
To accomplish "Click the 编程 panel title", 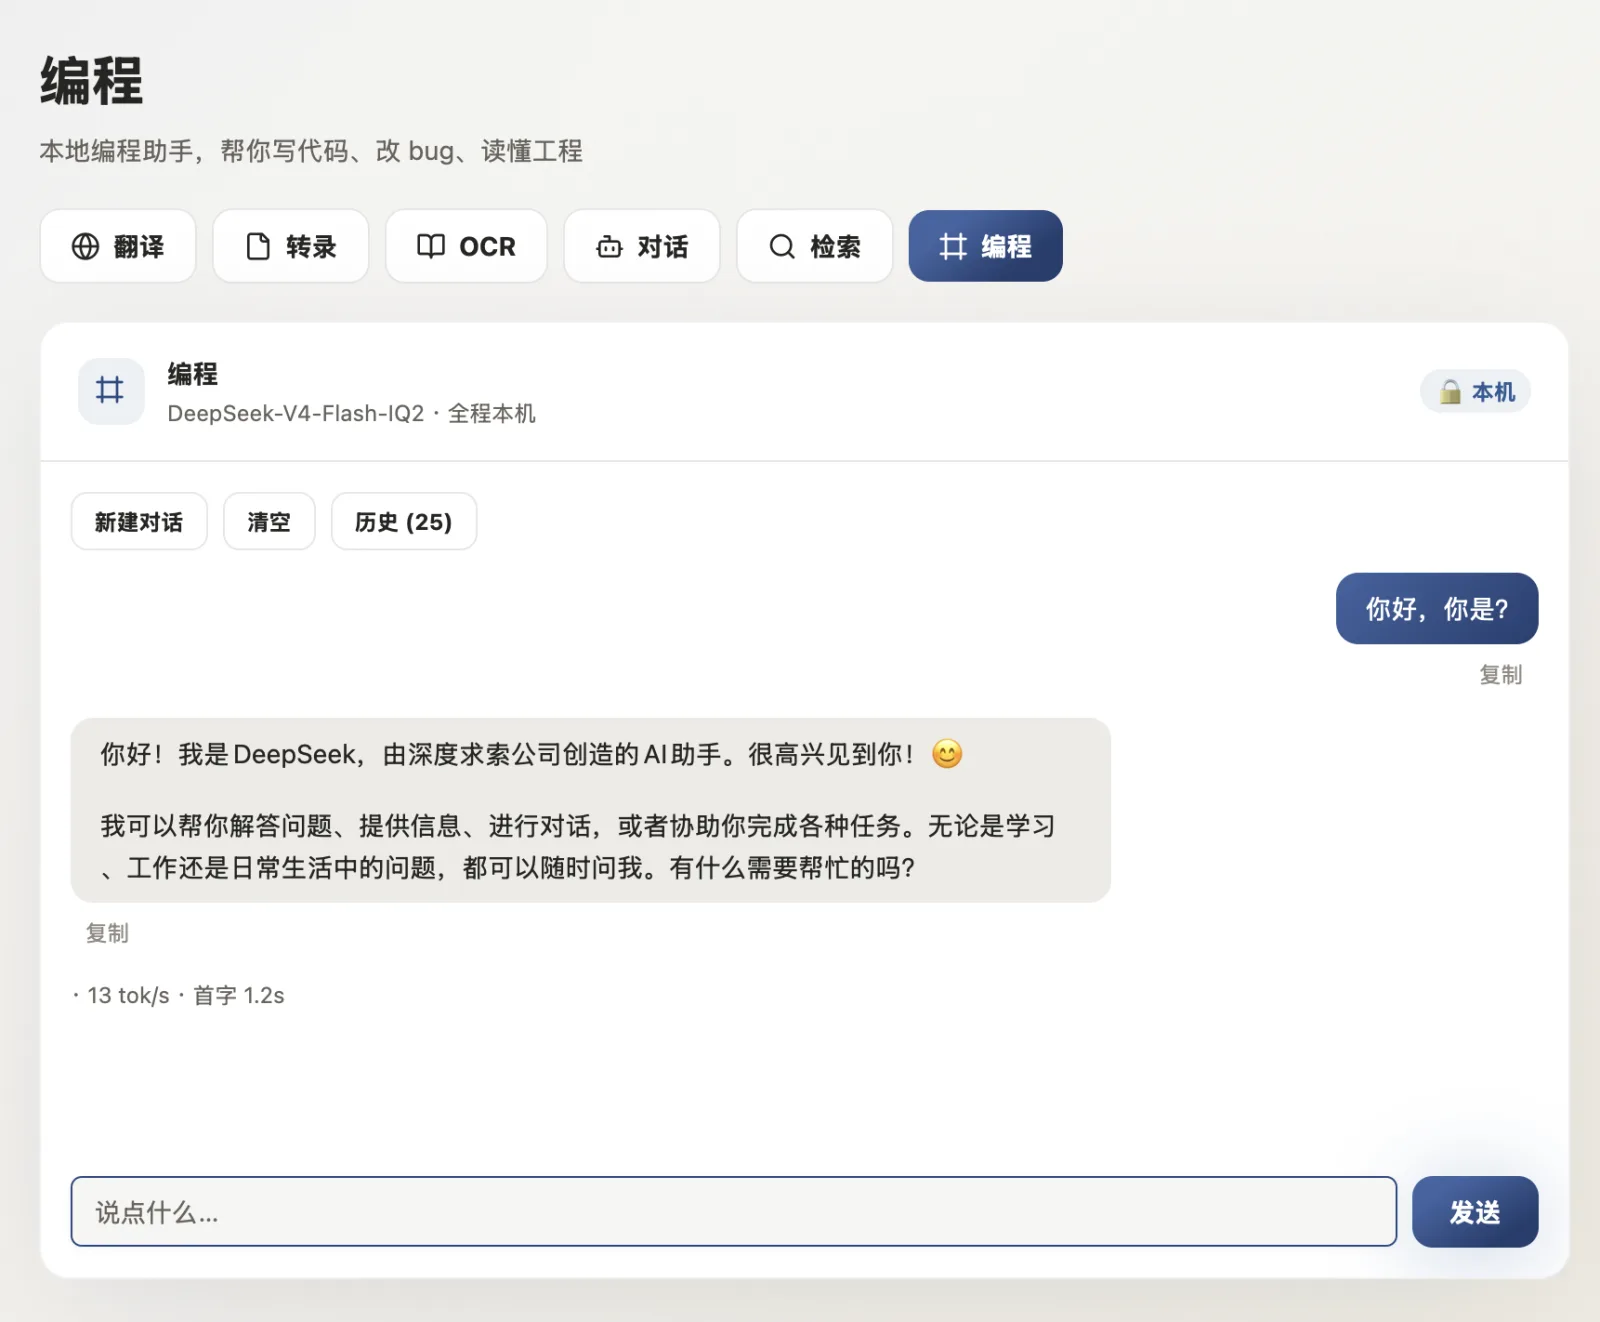I will click(193, 374).
